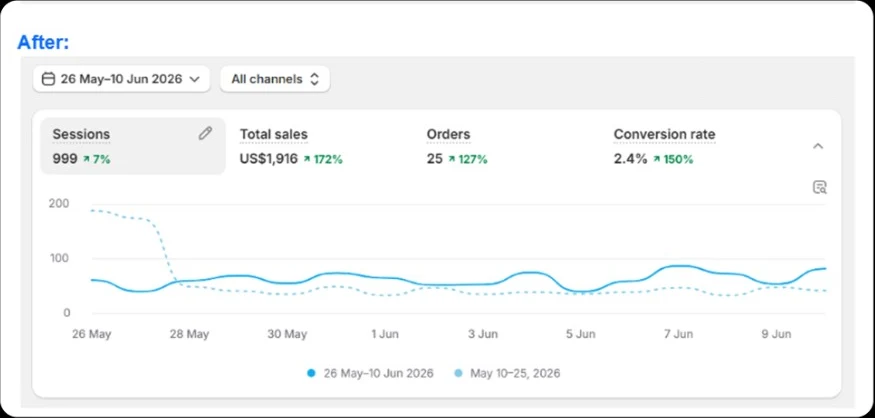
Task: Click the 25 orders value
Action: coord(435,159)
